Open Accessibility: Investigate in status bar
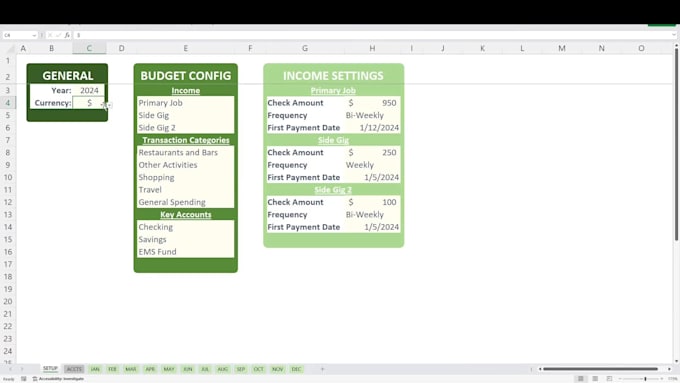680x383 pixels. pyautogui.click(x=58, y=379)
